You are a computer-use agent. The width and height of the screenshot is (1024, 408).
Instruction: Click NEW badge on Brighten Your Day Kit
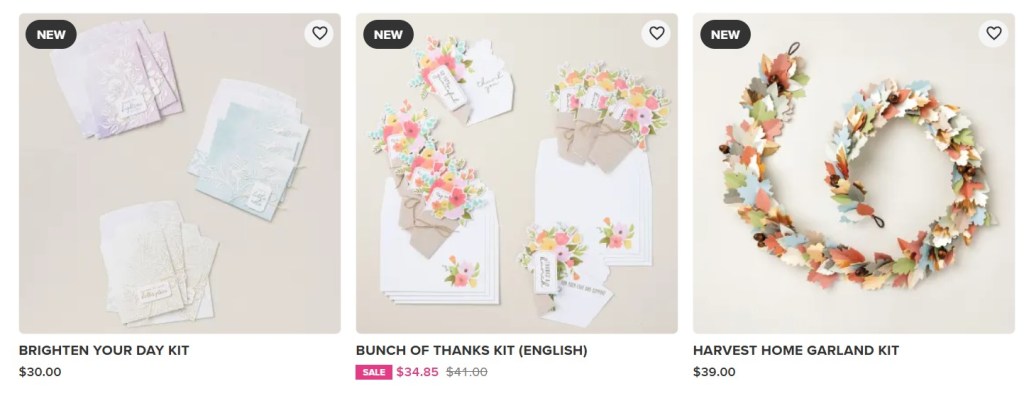pos(50,34)
